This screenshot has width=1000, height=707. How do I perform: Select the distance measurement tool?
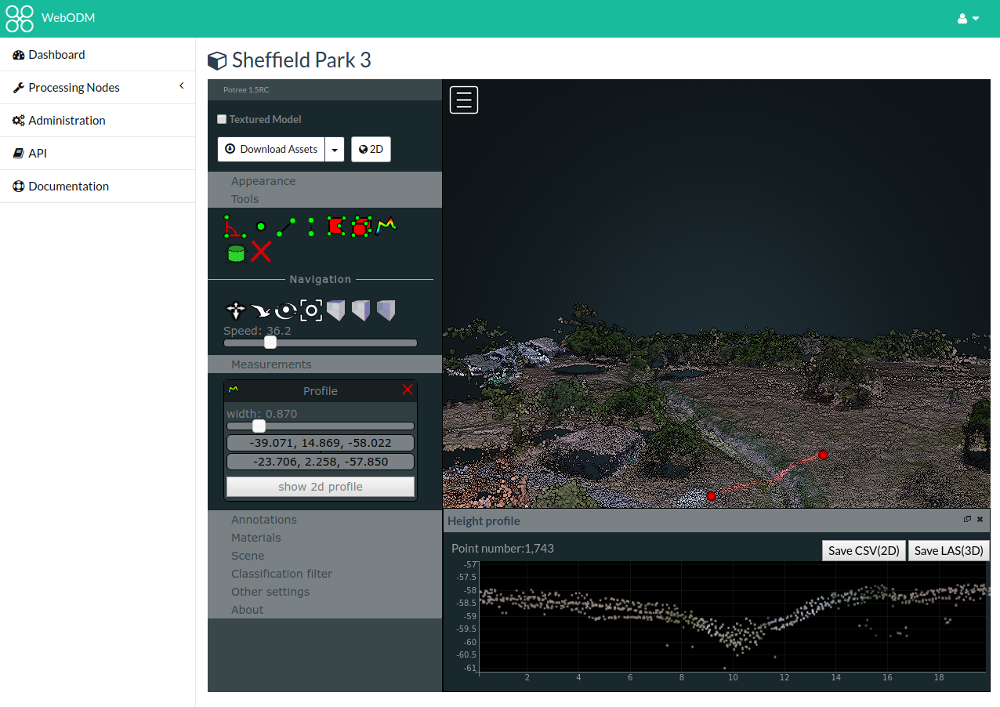[x=286, y=226]
